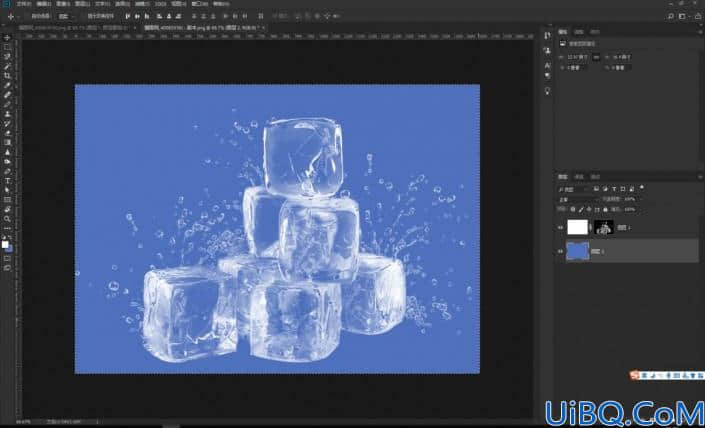Open the Edit Toolbar three-dots button
Viewport: 705px width, 428px height.
point(7,228)
